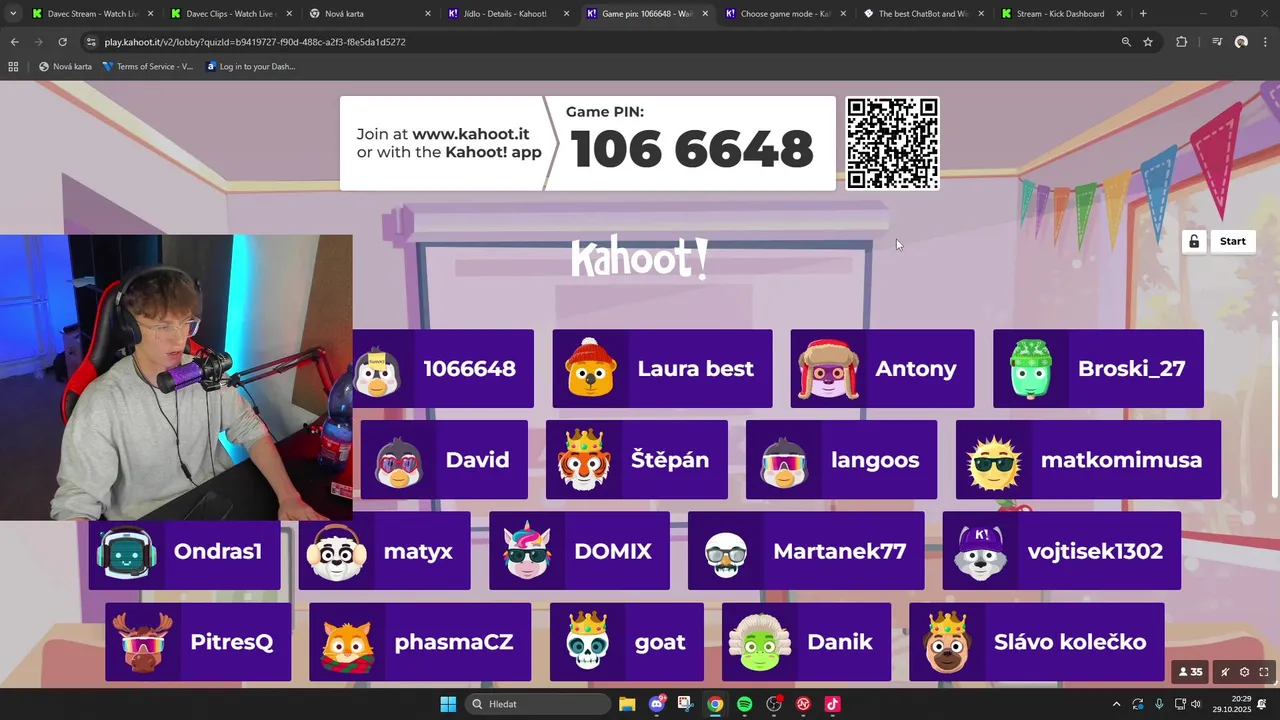Select player card Martanek77

806,551
